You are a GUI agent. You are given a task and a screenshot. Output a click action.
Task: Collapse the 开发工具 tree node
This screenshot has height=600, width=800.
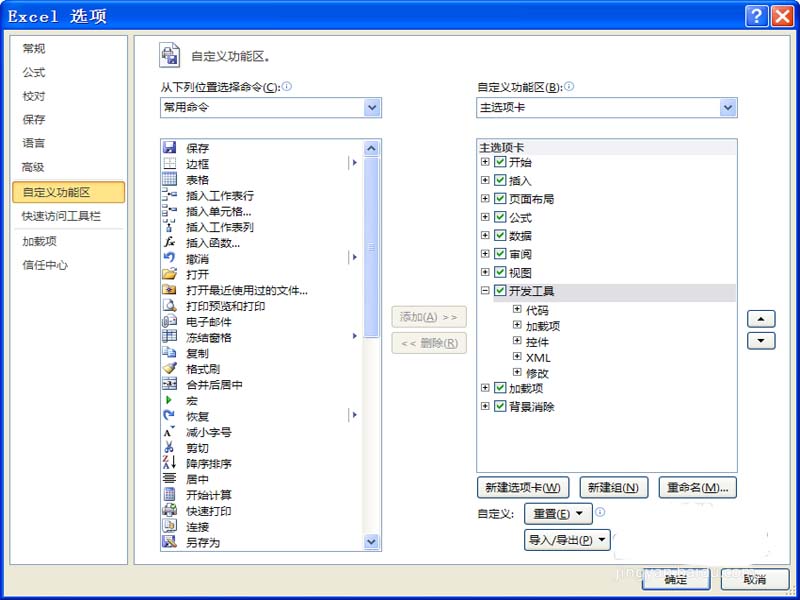(x=485, y=291)
